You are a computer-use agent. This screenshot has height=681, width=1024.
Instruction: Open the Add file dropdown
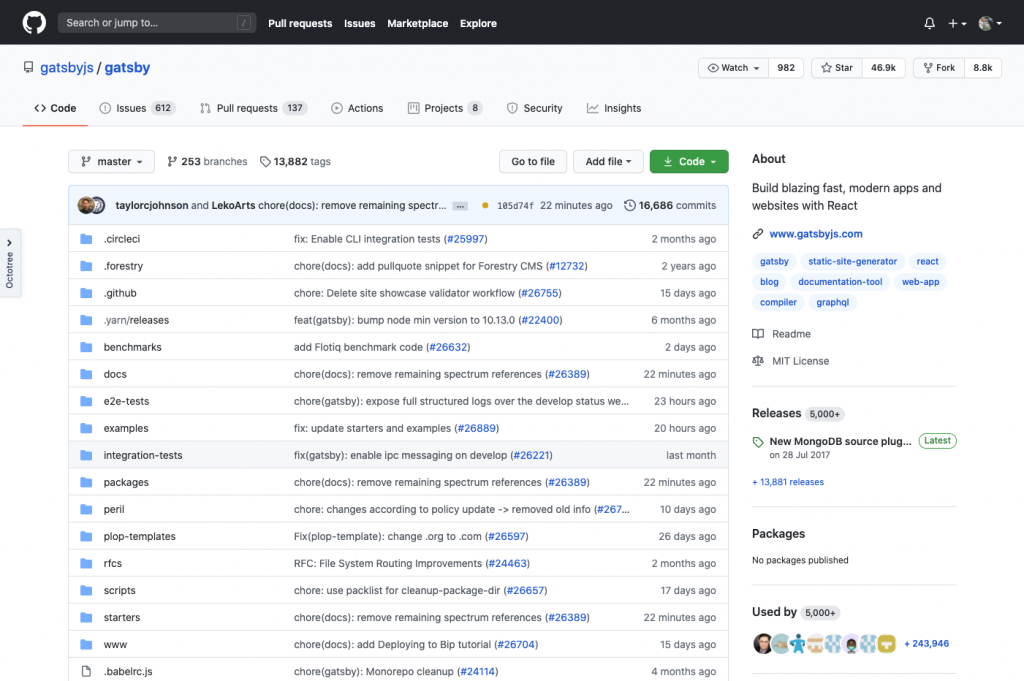(608, 161)
